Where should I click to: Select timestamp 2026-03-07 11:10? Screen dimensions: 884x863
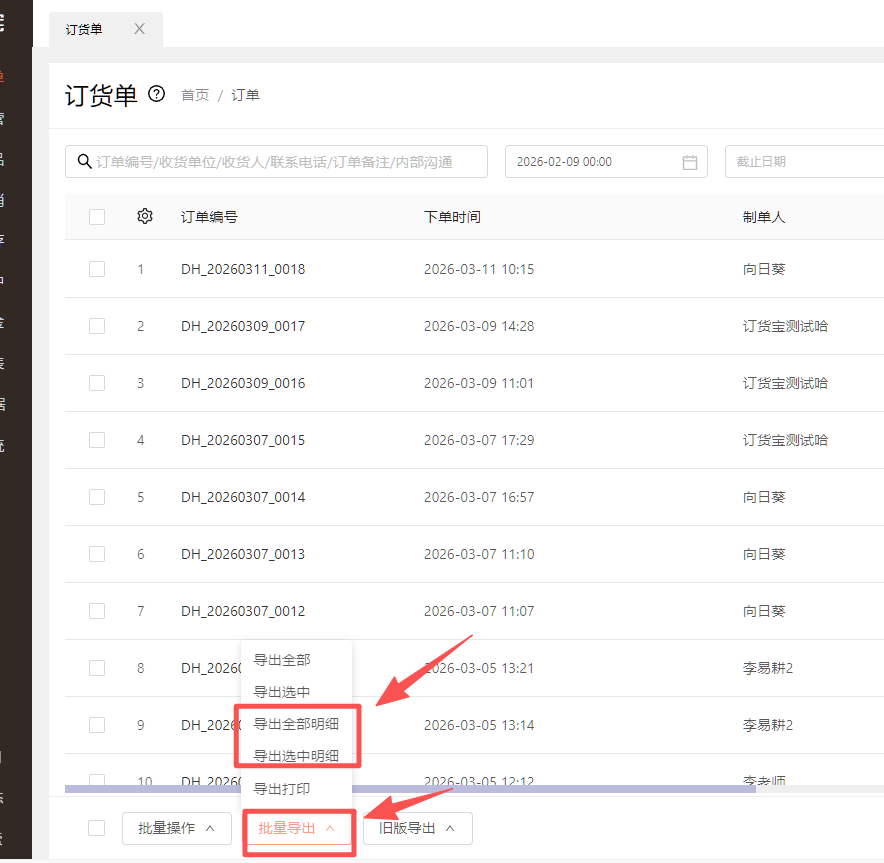pyautogui.click(x=479, y=554)
